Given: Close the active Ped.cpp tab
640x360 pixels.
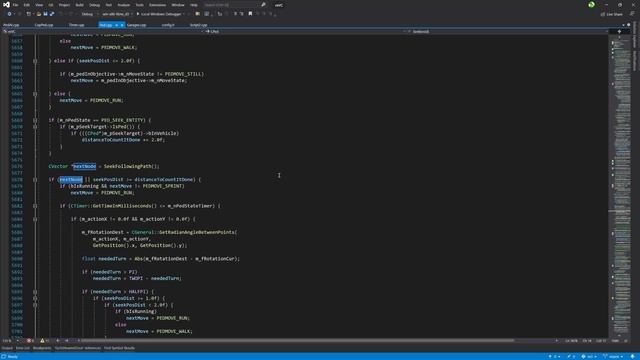Looking at the screenshot, I should [x=122, y=25].
